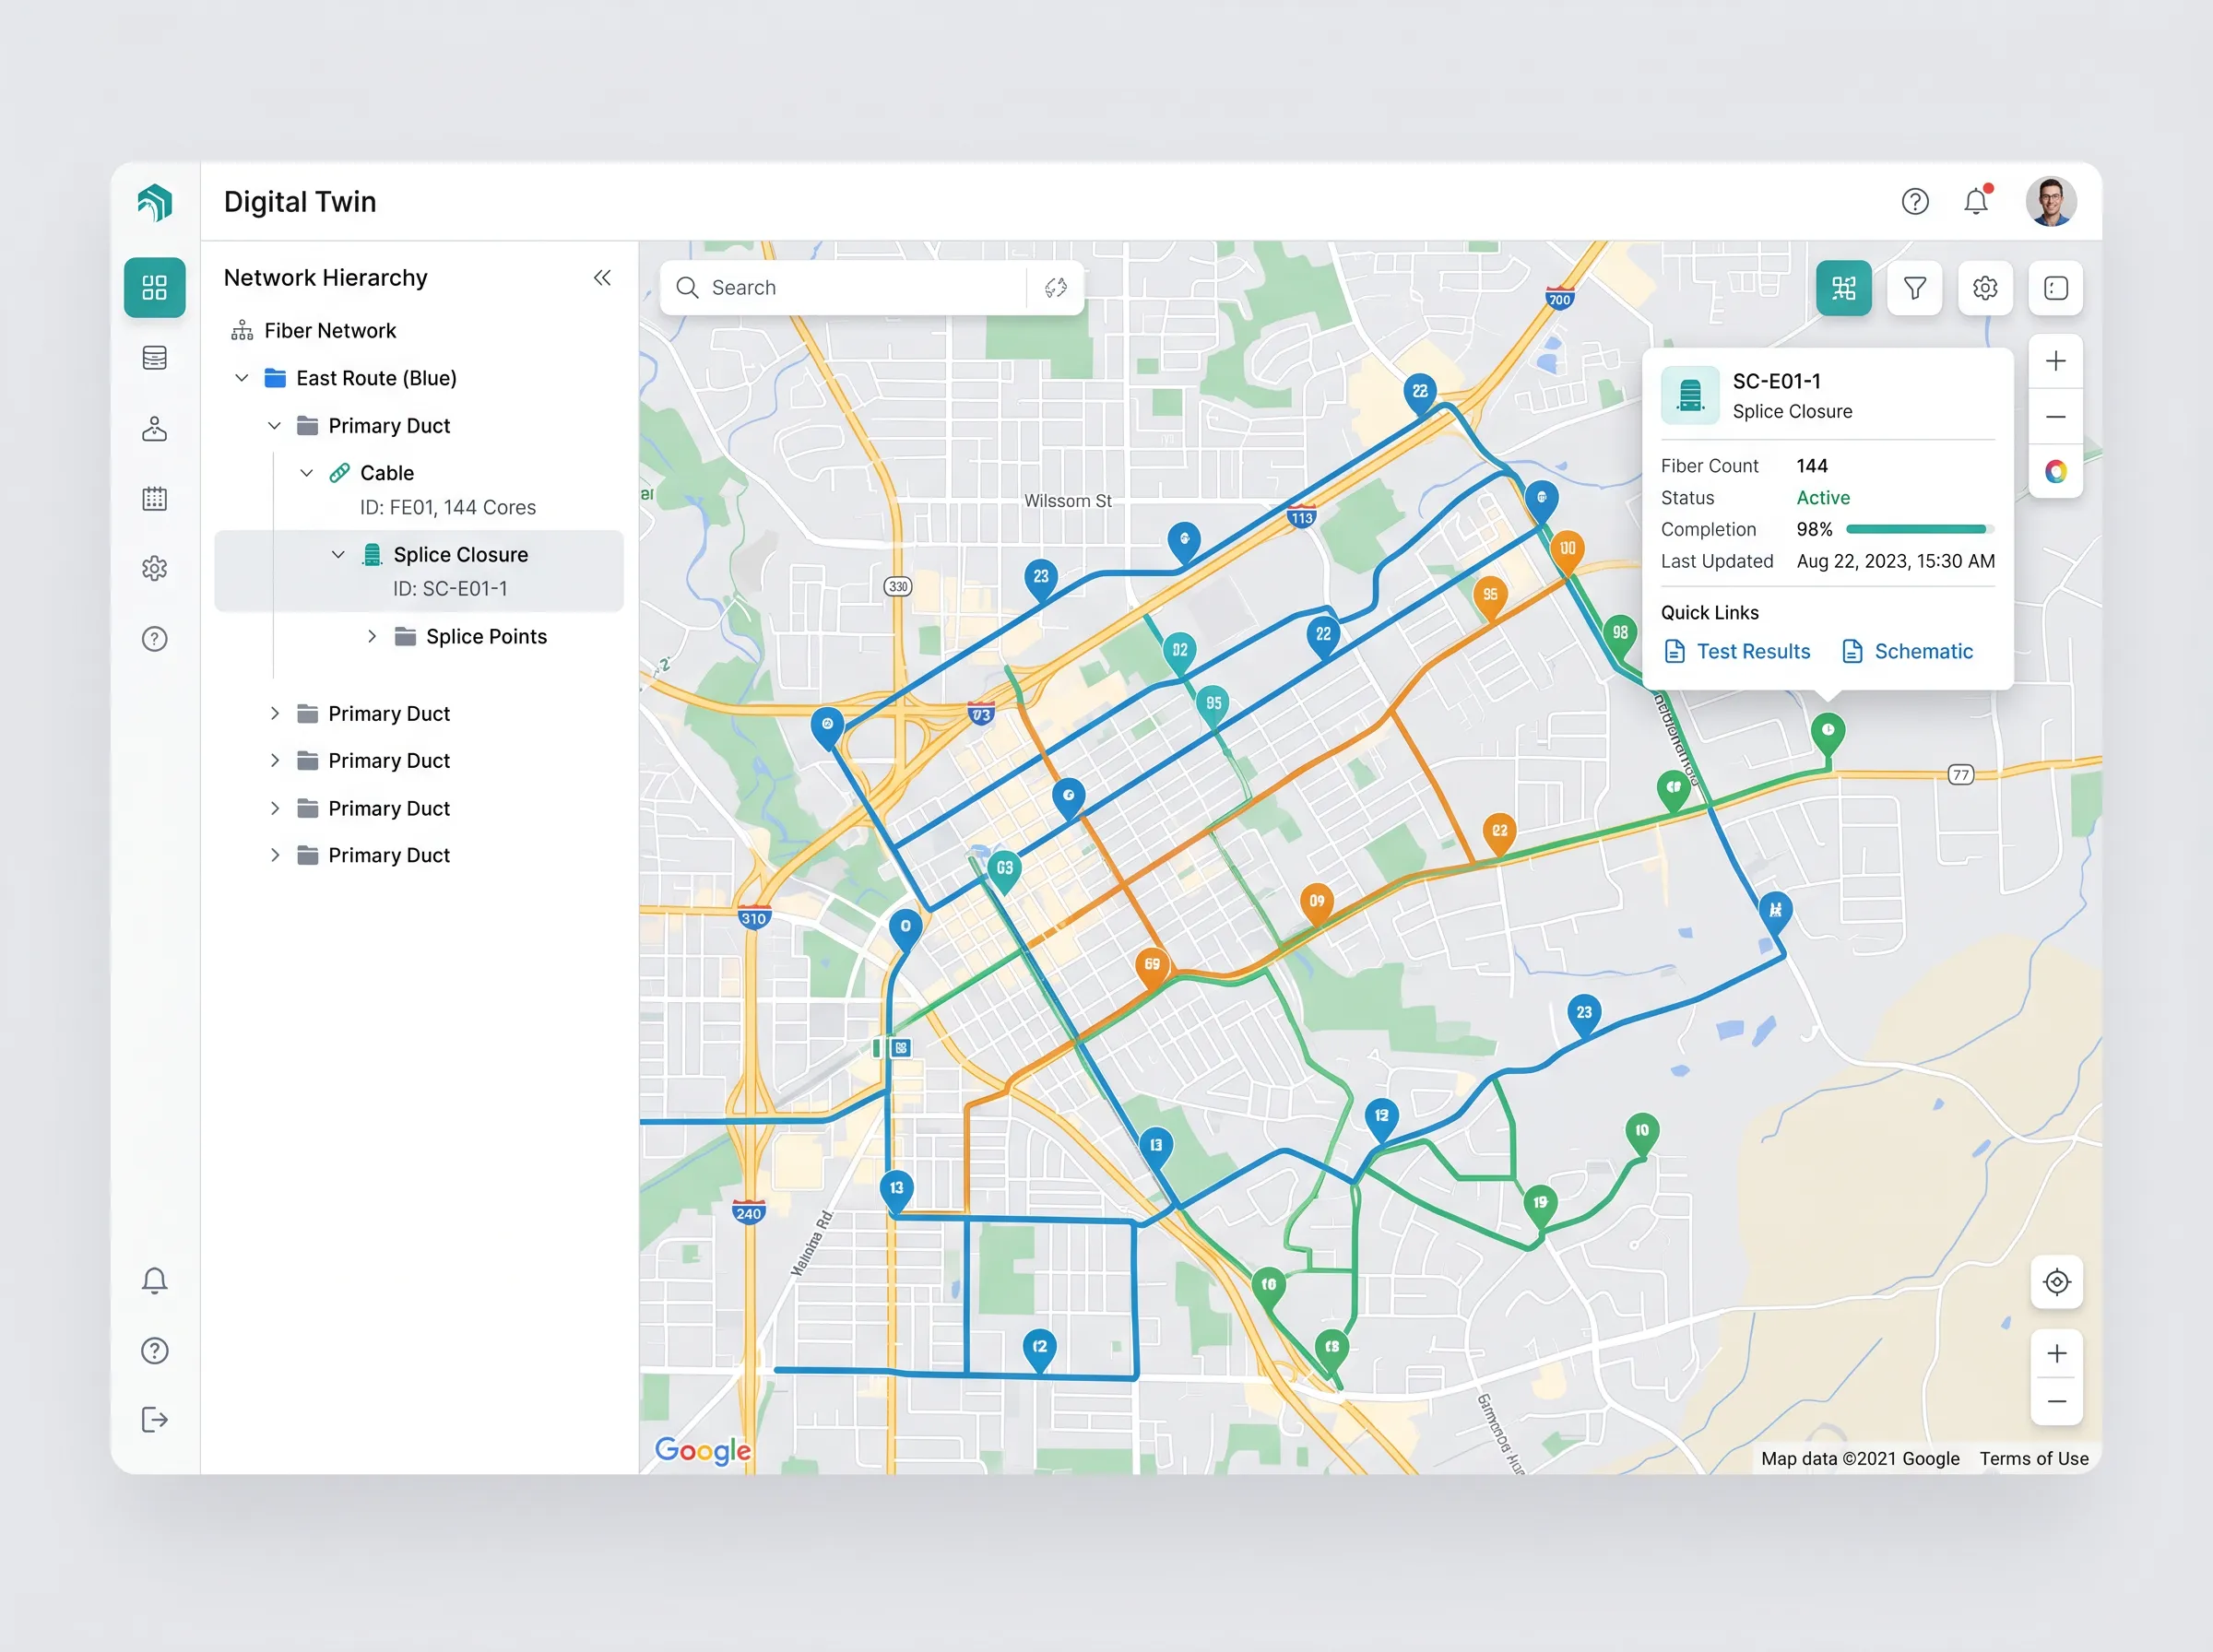Select Cable ID: FE01, 144 Cores

(x=432, y=490)
